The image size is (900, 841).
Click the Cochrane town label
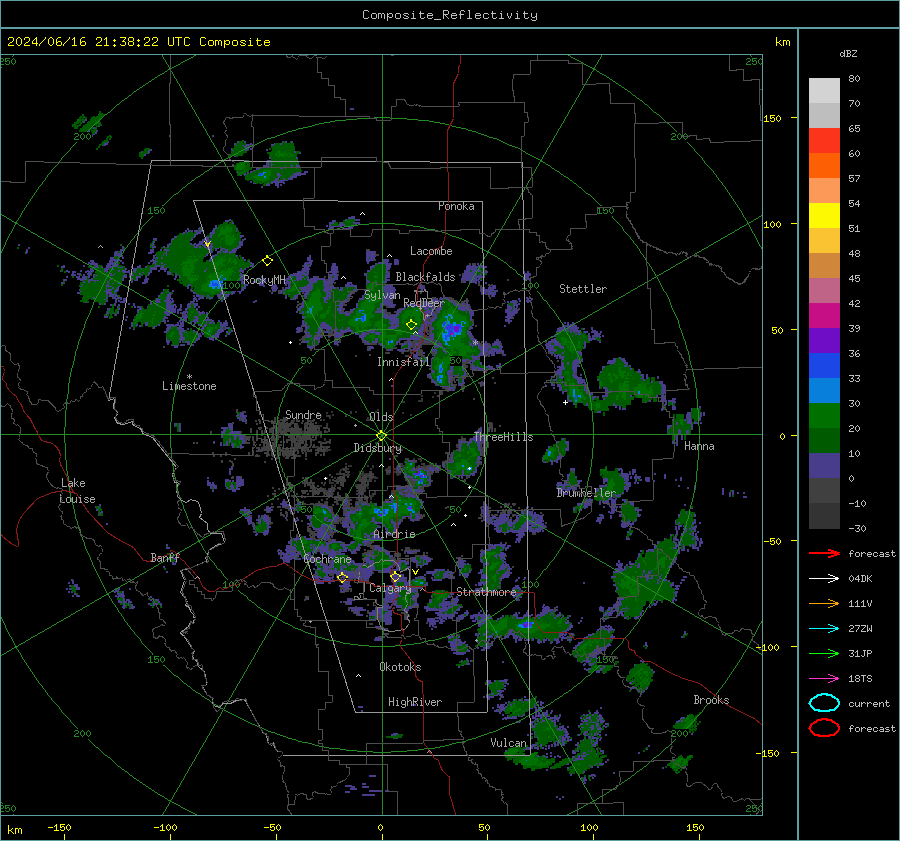click(327, 559)
